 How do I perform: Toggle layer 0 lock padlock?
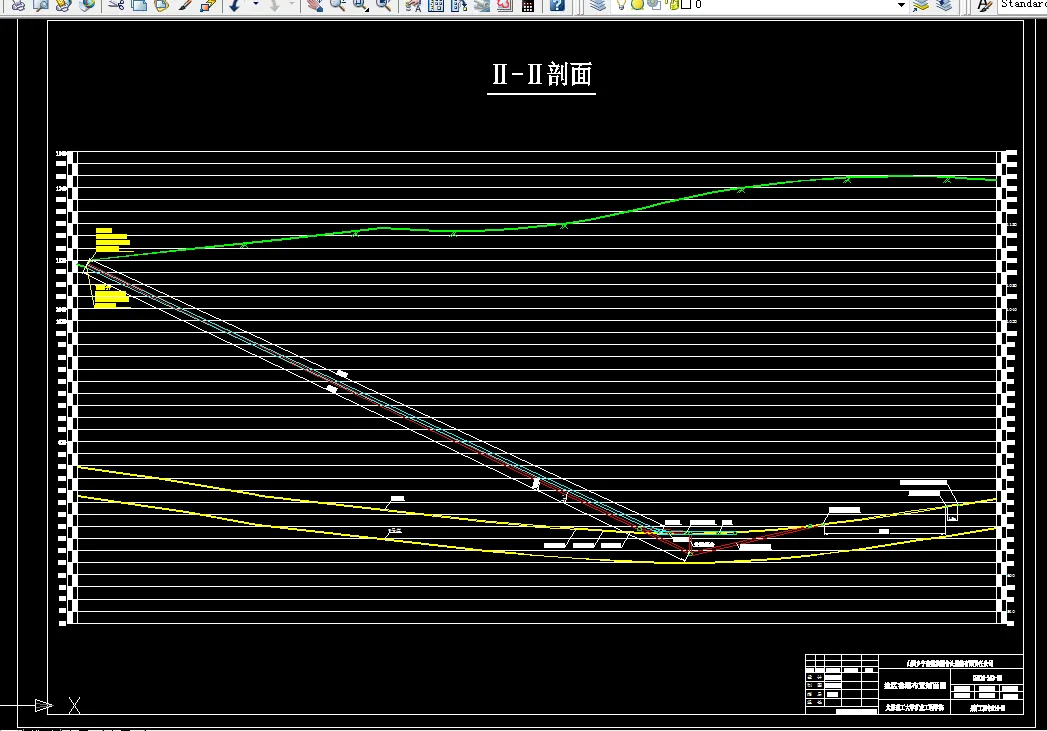pos(673,5)
